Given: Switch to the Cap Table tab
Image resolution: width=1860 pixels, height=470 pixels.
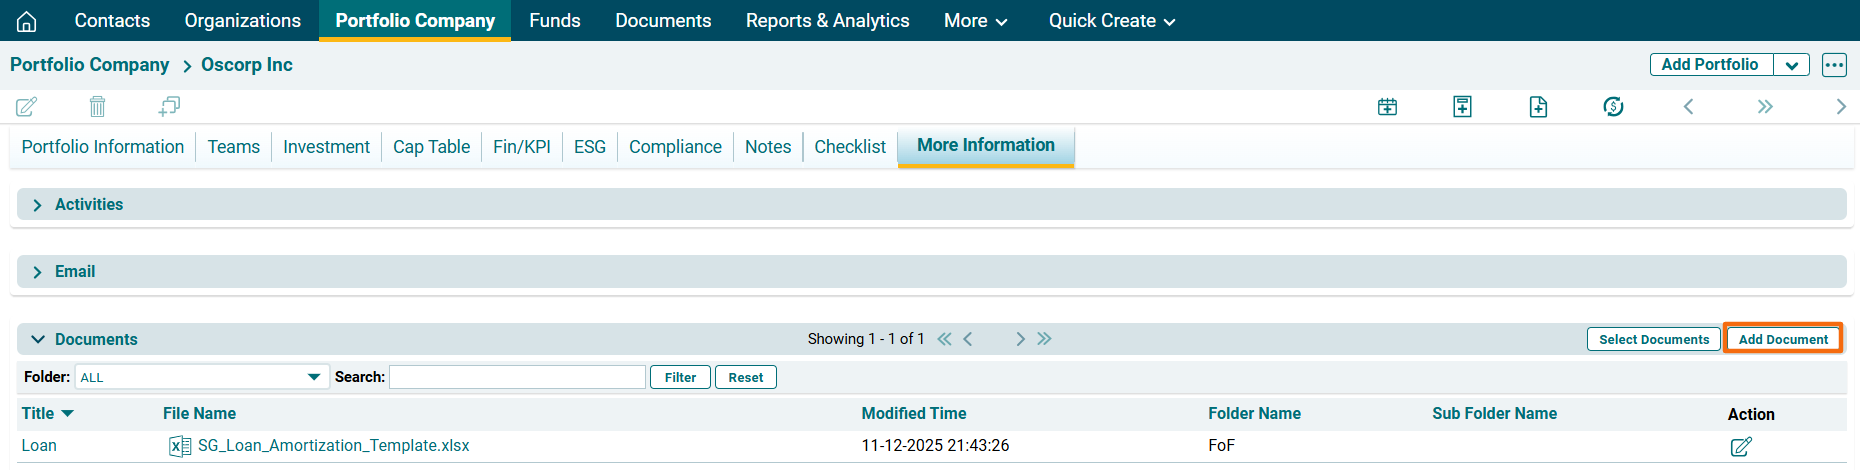Looking at the screenshot, I should tap(431, 147).
